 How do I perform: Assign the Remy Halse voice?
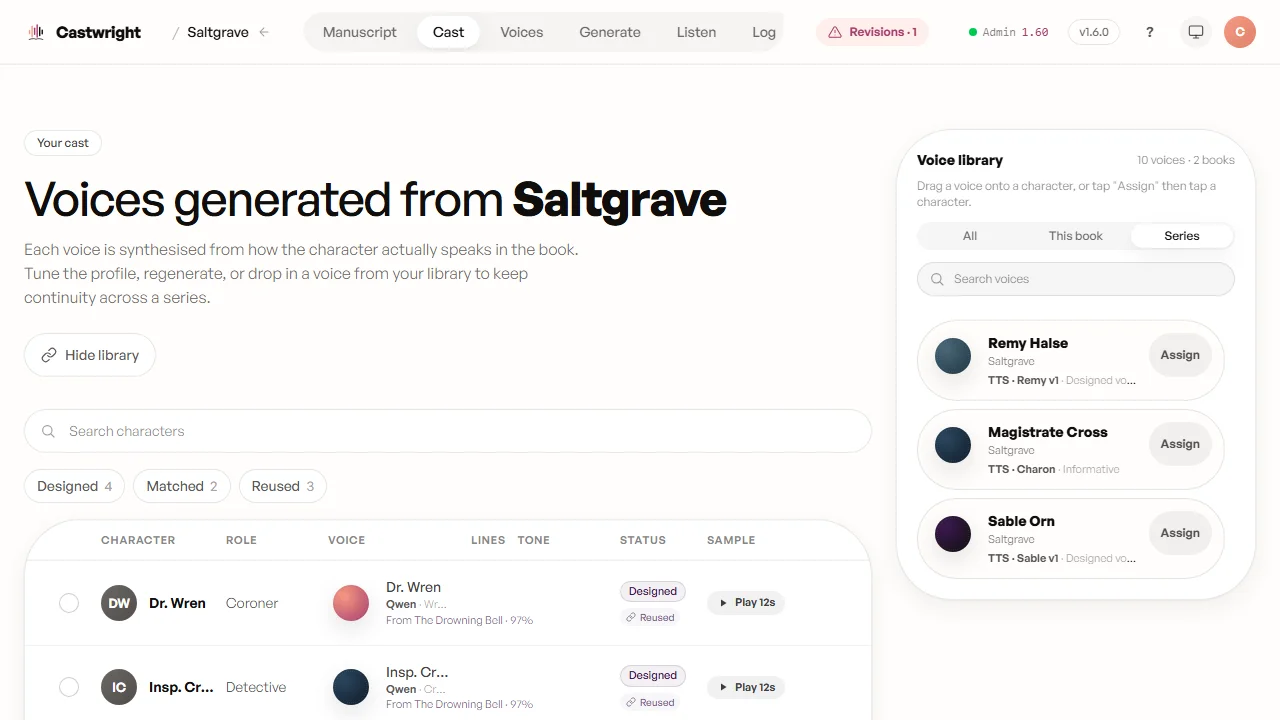tap(1180, 355)
